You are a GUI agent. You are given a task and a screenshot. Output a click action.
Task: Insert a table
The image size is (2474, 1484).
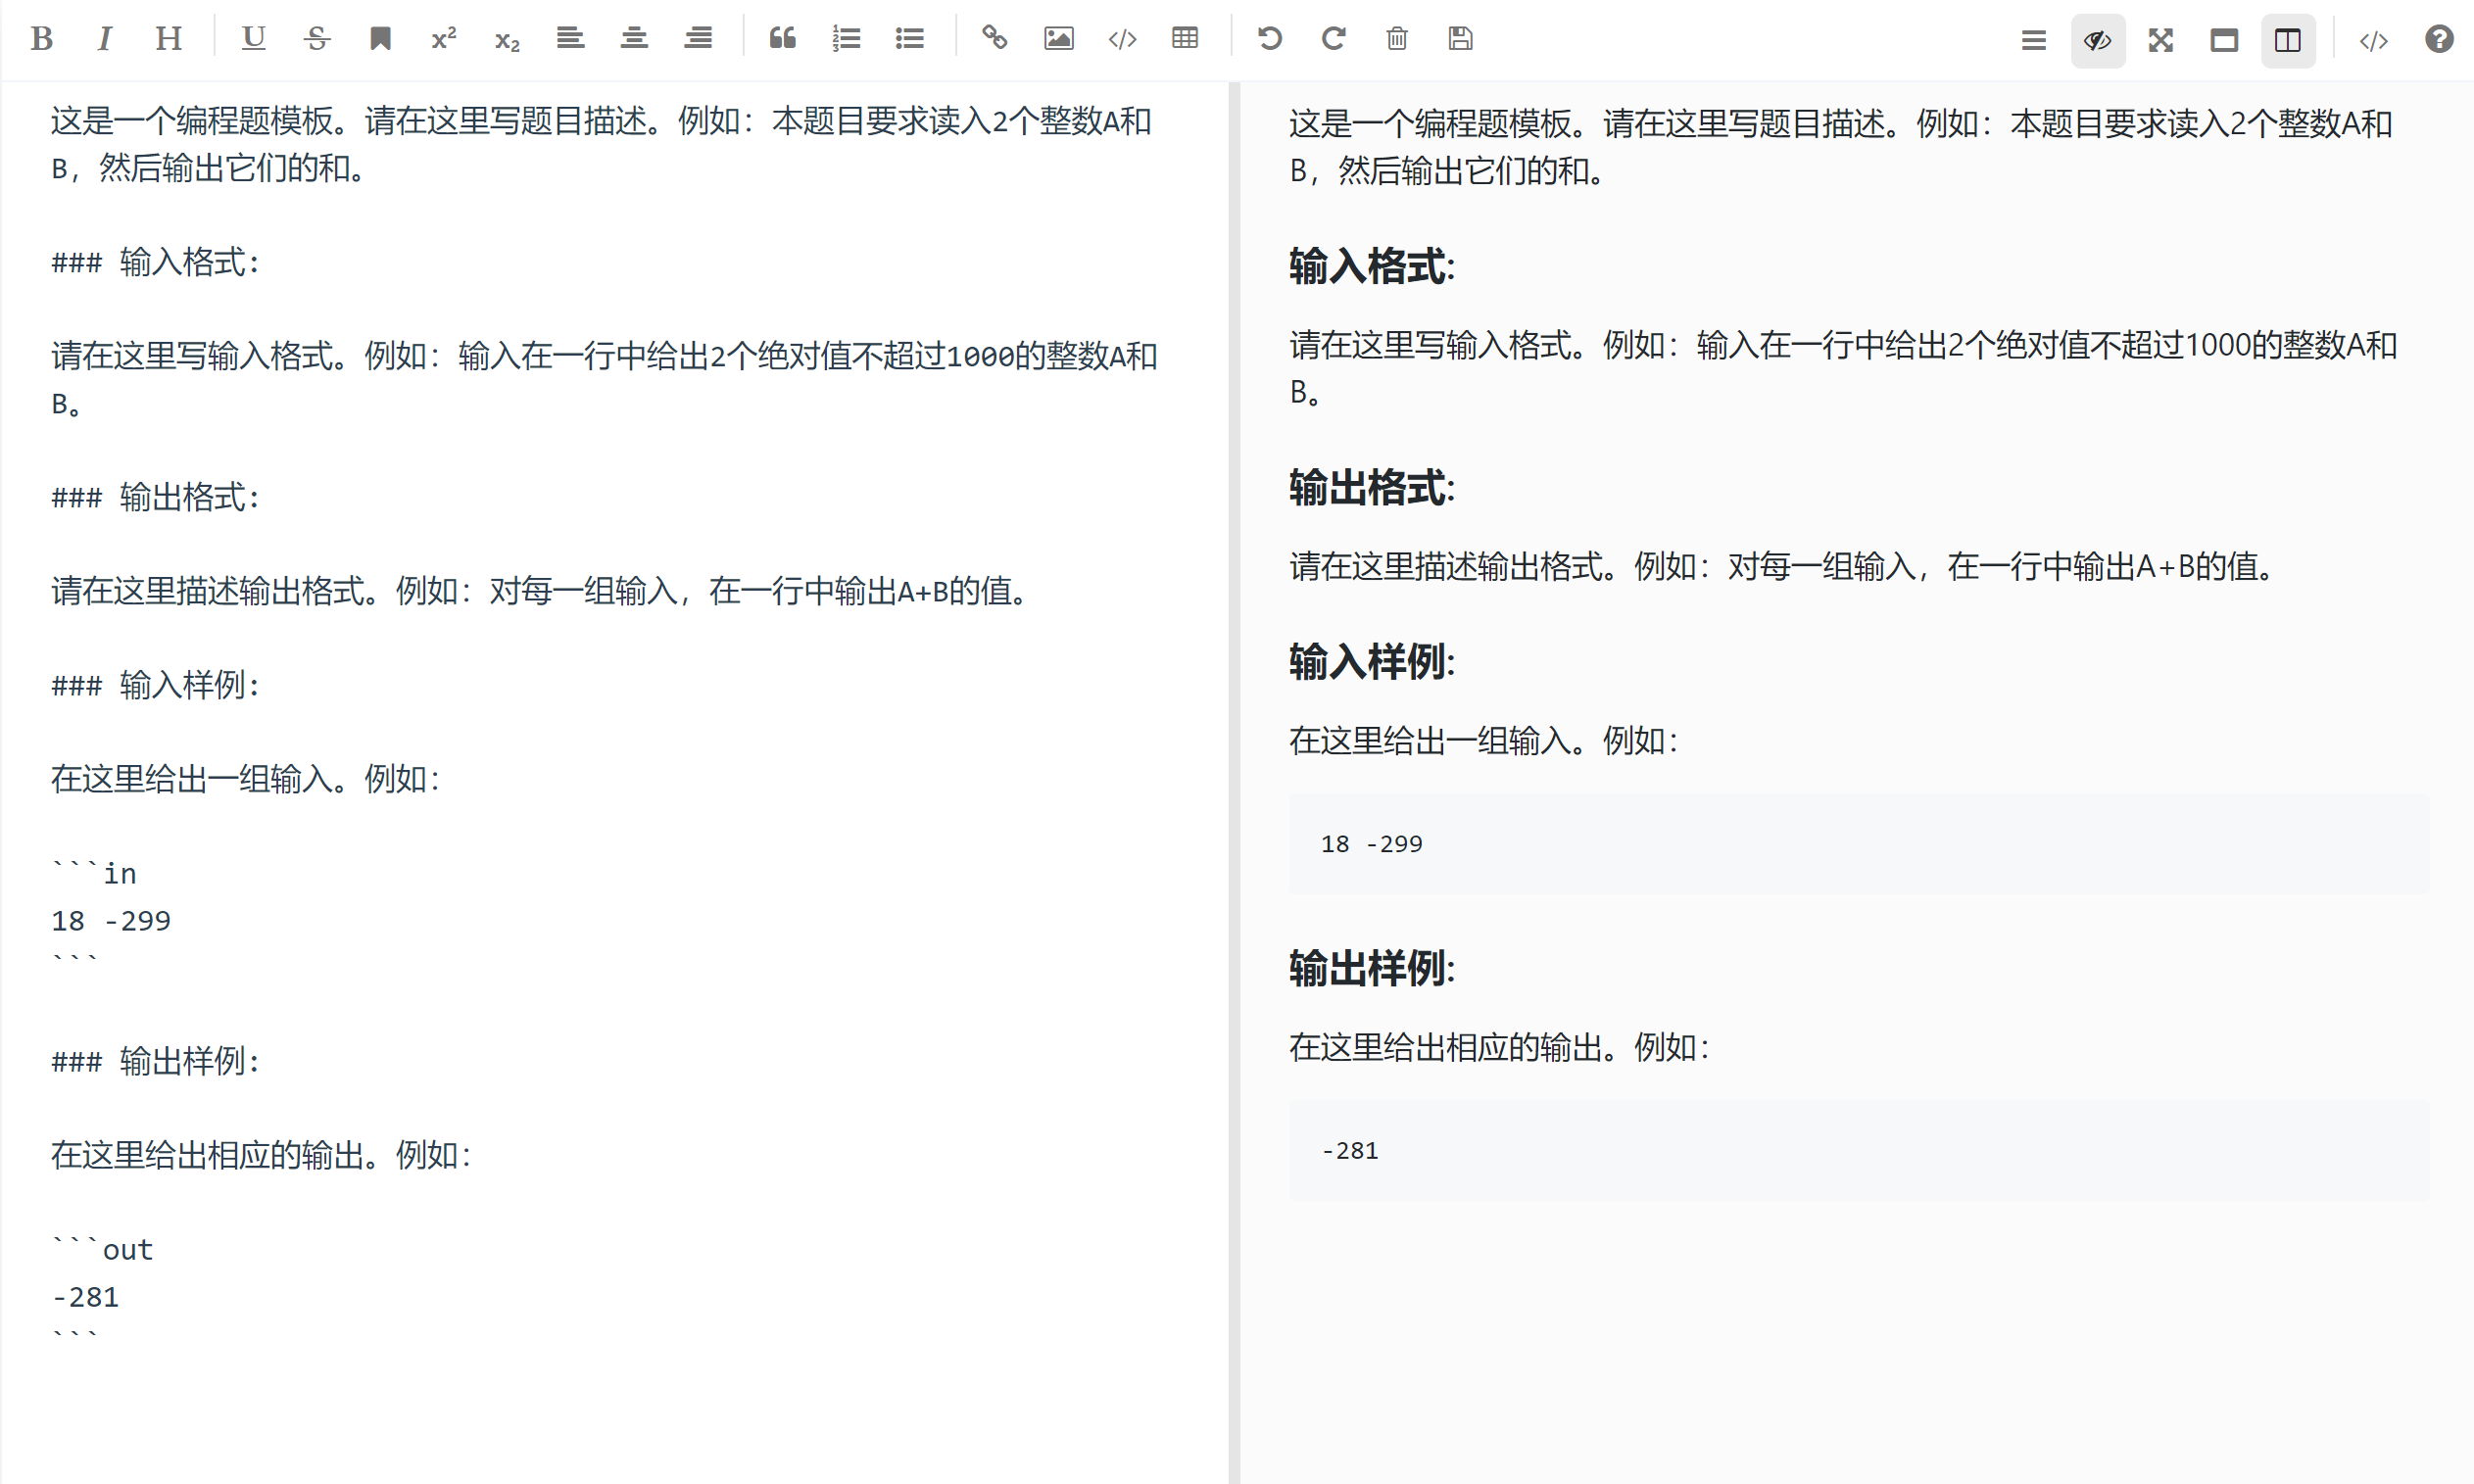point(1185,39)
